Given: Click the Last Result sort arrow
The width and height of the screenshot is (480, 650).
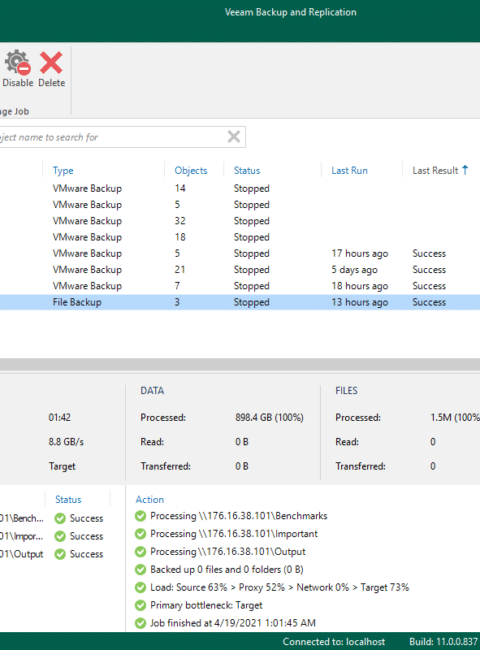Looking at the screenshot, I should 465,170.
